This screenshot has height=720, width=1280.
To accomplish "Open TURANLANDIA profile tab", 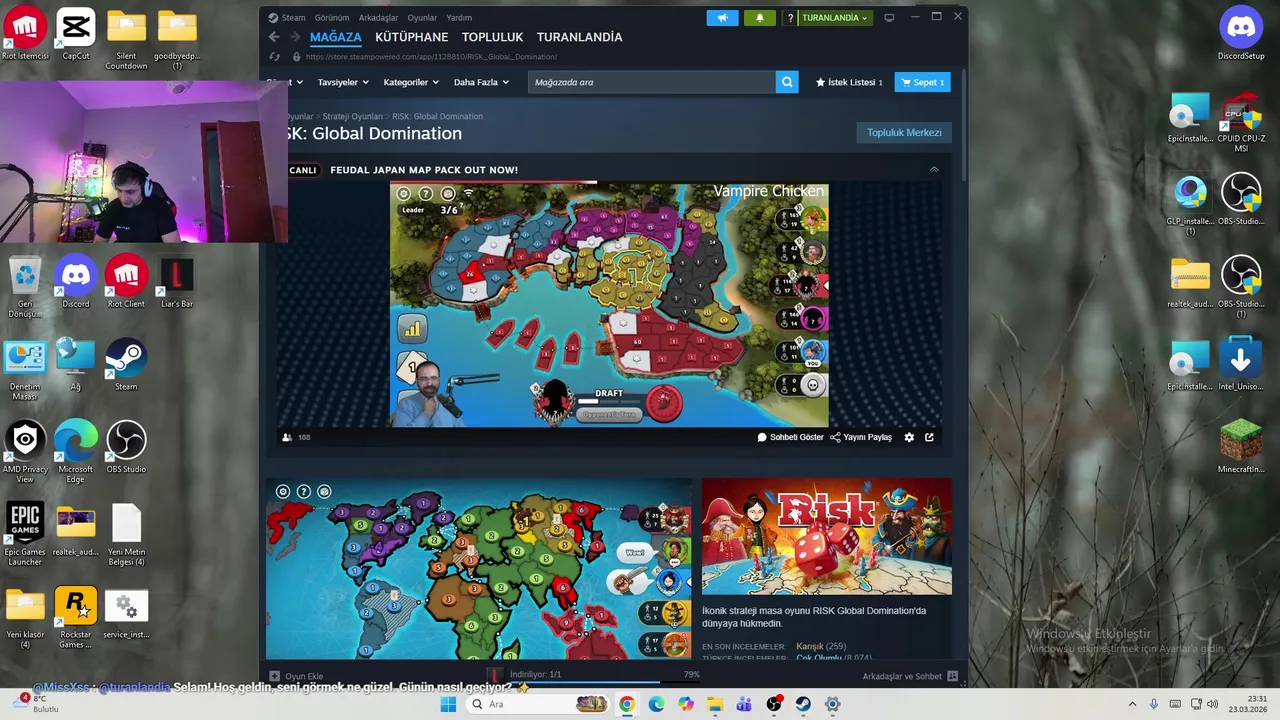I will (579, 37).
